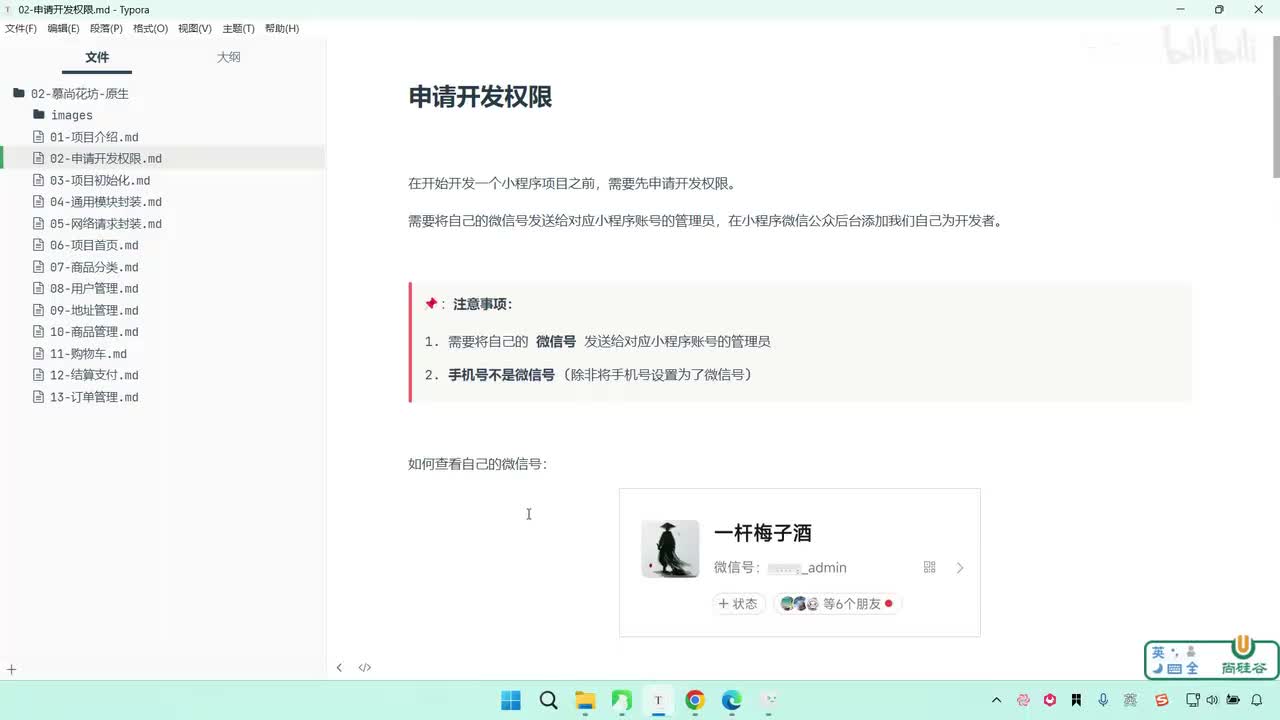Open the volume control tray icon
The width and height of the screenshot is (1280, 720).
[1212, 700]
